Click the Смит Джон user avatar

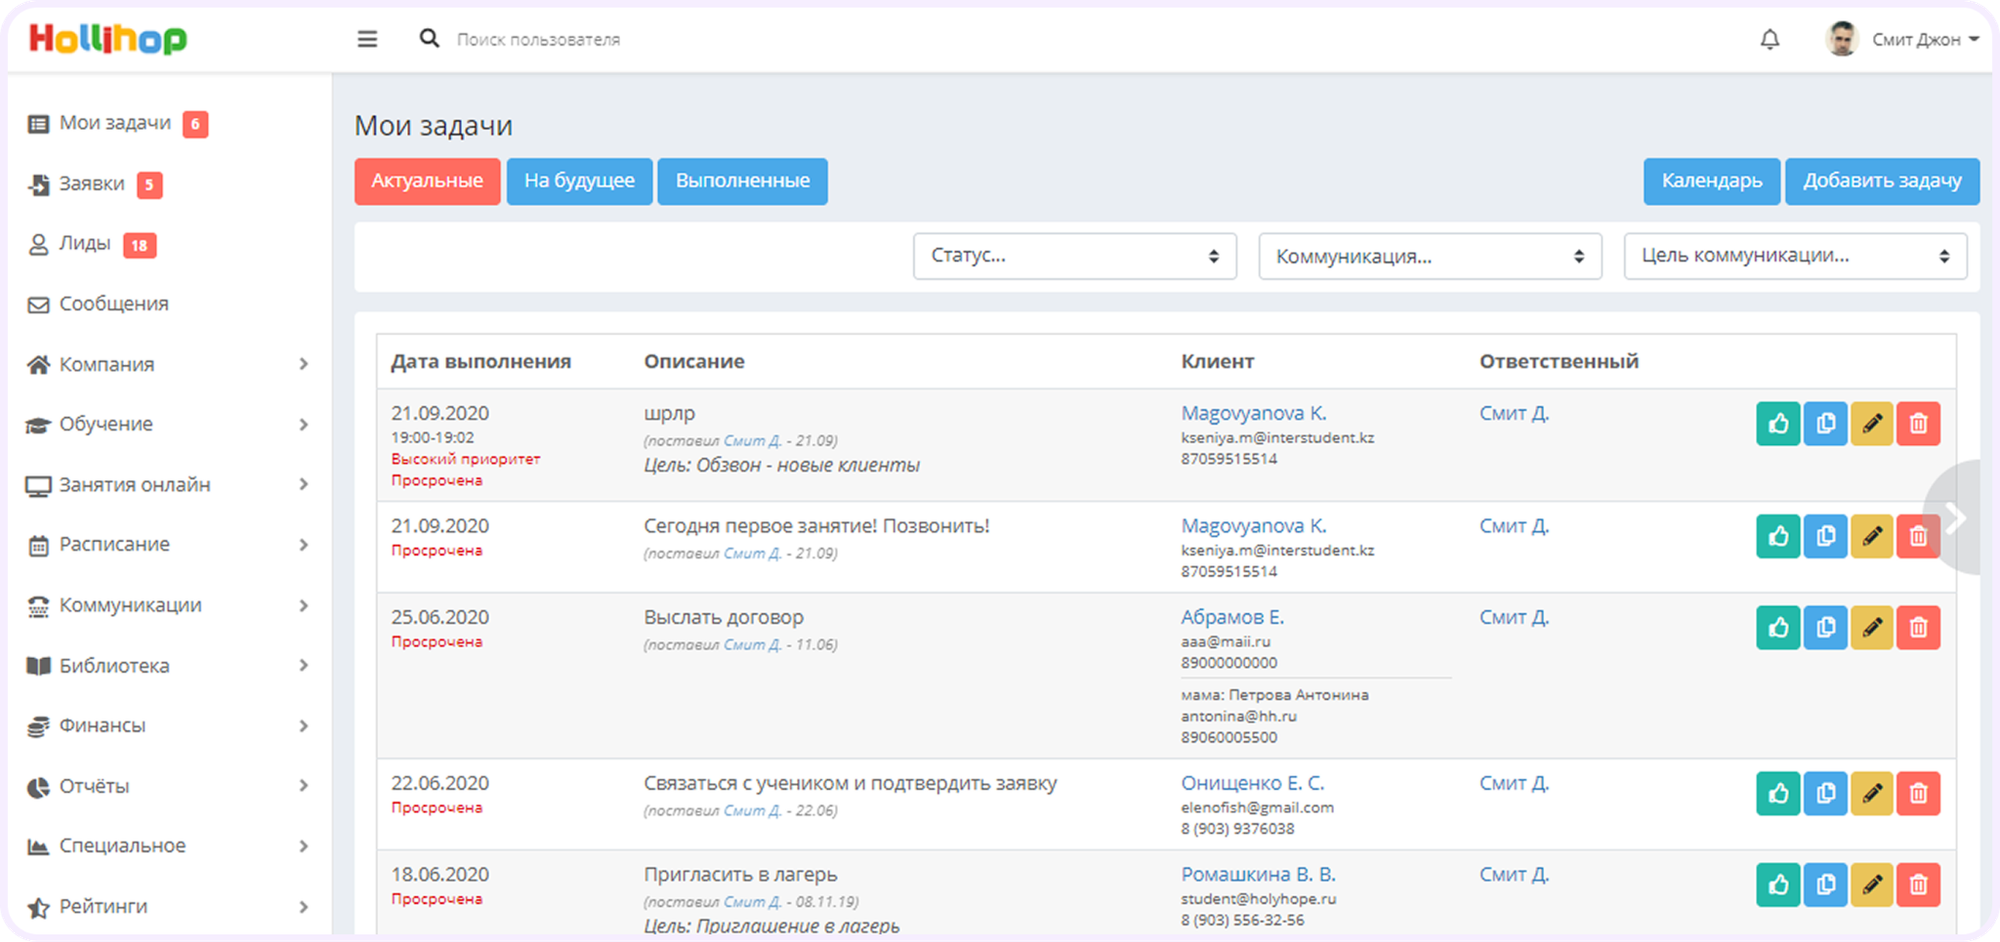(x=1841, y=39)
